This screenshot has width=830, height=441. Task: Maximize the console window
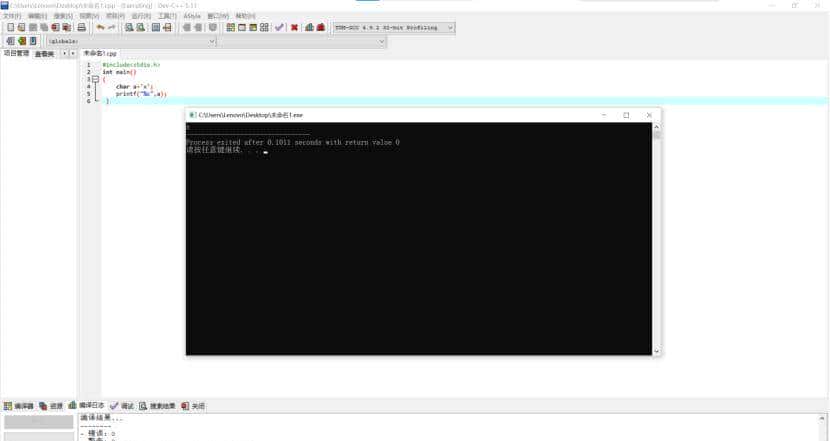626,115
